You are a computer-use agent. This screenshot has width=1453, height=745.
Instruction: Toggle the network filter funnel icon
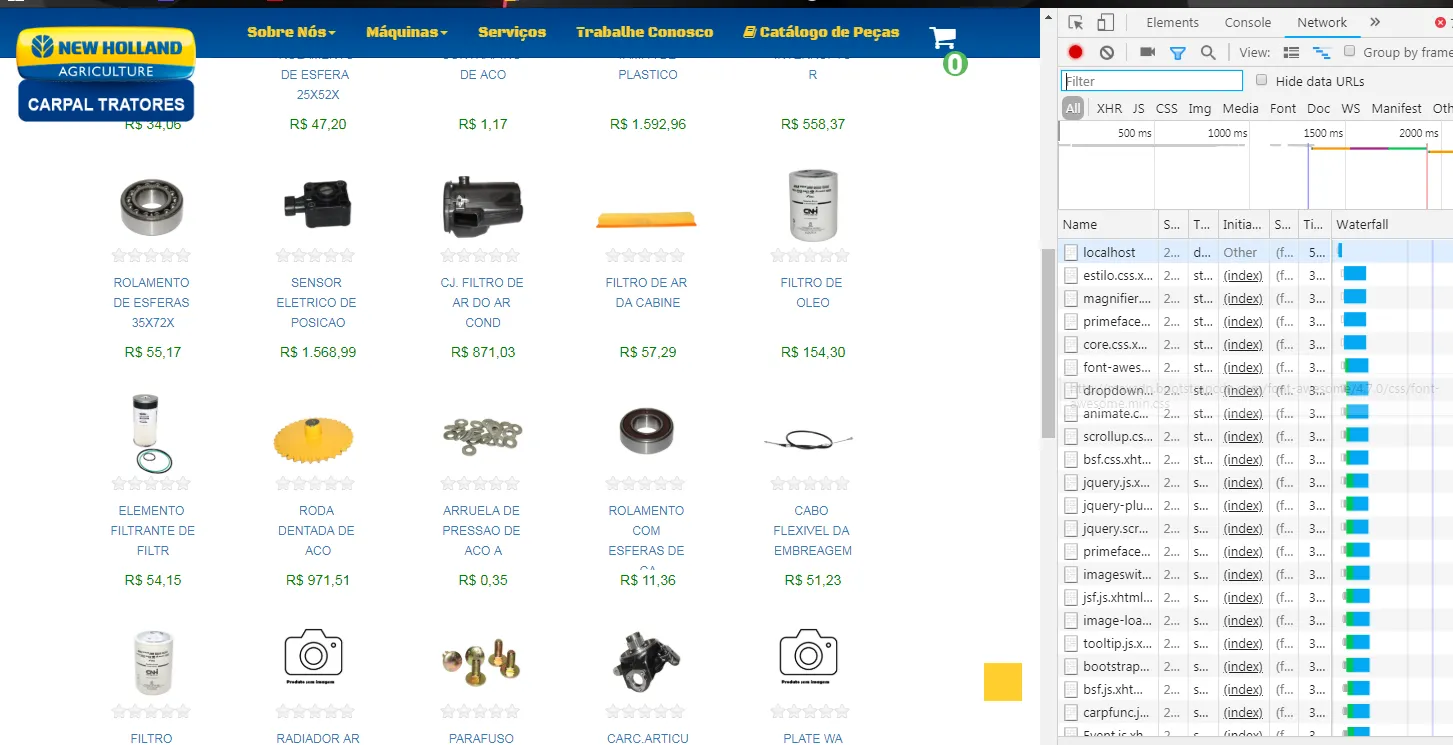pyautogui.click(x=1178, y=52)
